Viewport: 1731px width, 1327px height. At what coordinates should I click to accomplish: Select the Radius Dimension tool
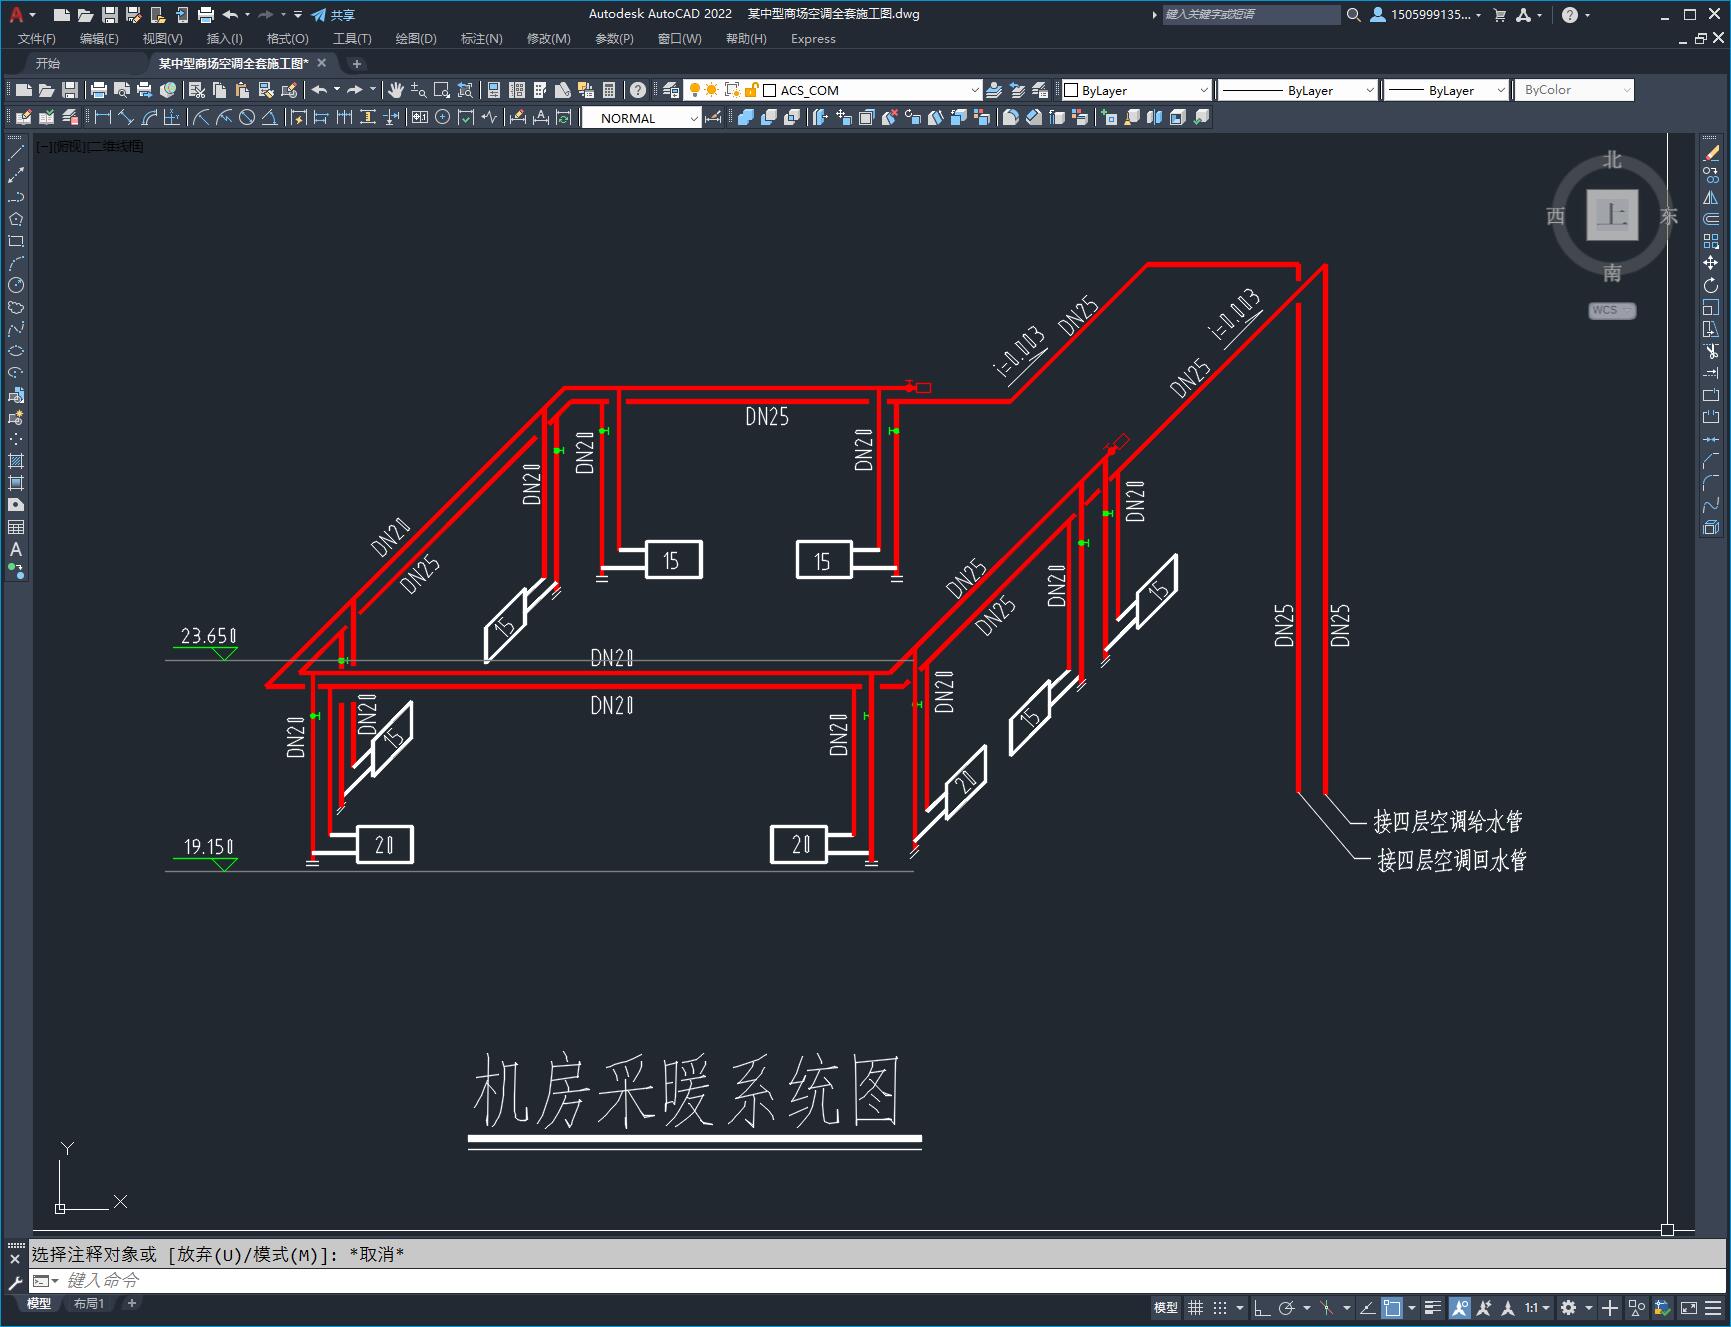coord(202,118)
